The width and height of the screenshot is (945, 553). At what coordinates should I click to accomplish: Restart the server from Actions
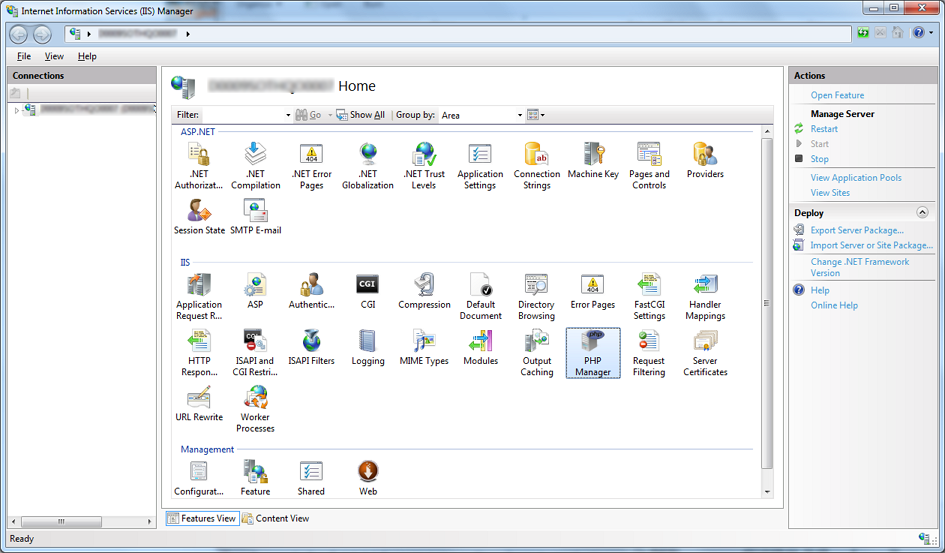tap(824, 129)
